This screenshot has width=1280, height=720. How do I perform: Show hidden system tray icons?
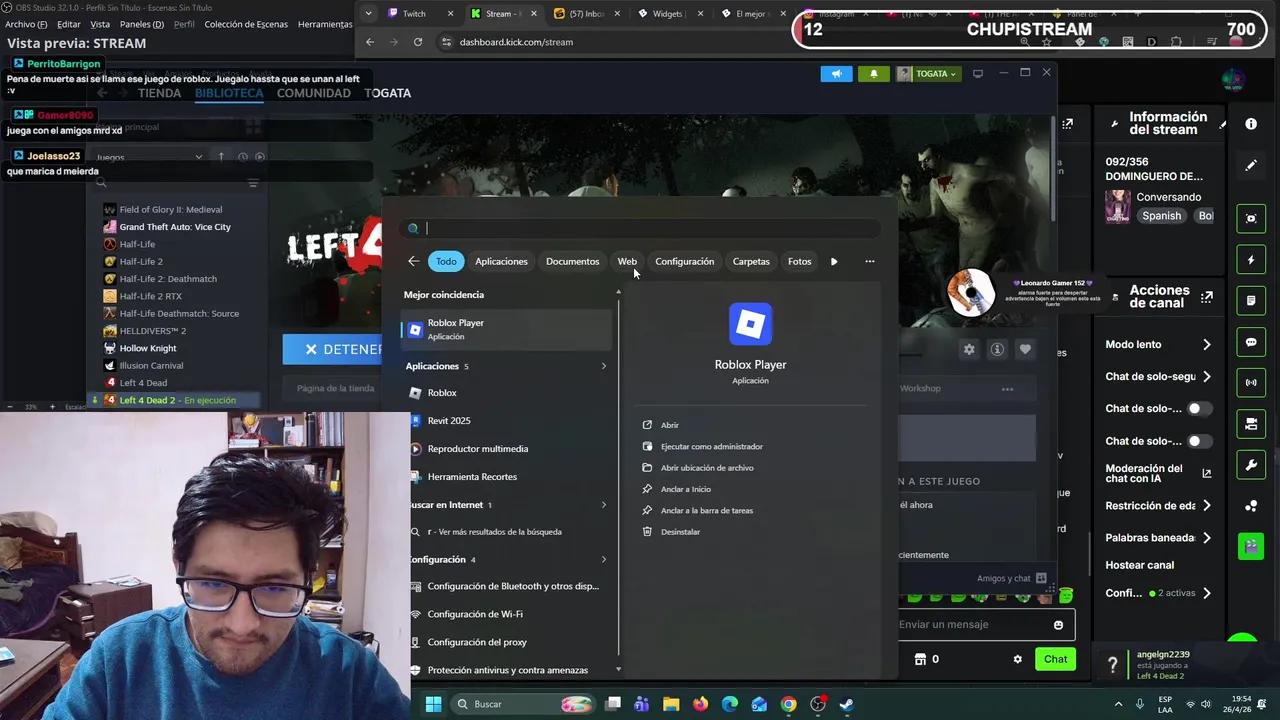point(1118,704)
